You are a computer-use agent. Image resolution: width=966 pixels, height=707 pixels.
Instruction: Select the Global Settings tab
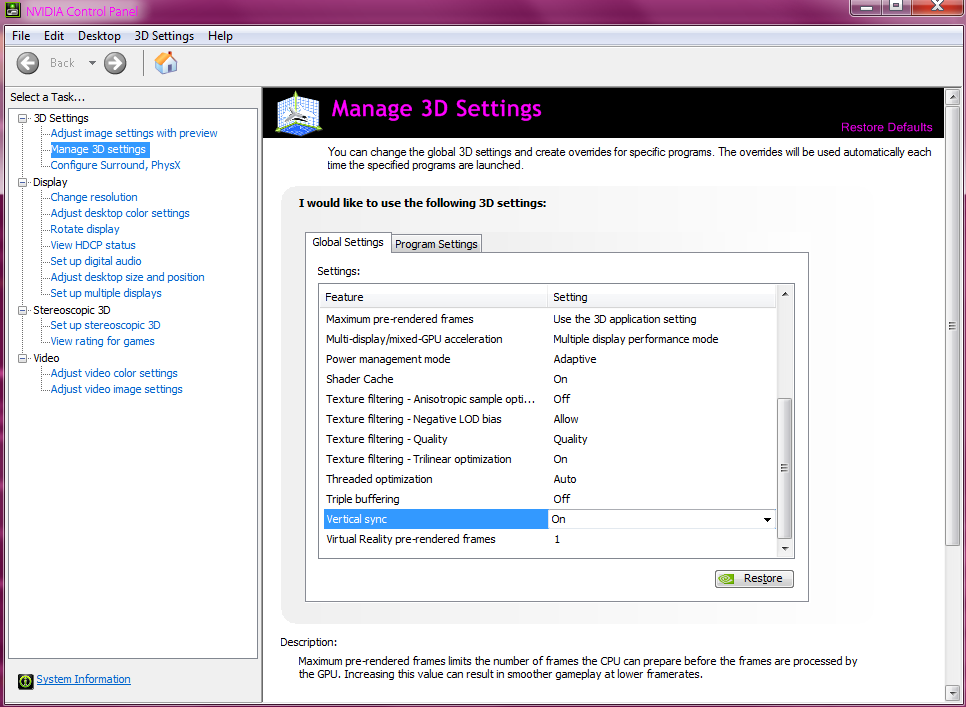tap(347, 242)
